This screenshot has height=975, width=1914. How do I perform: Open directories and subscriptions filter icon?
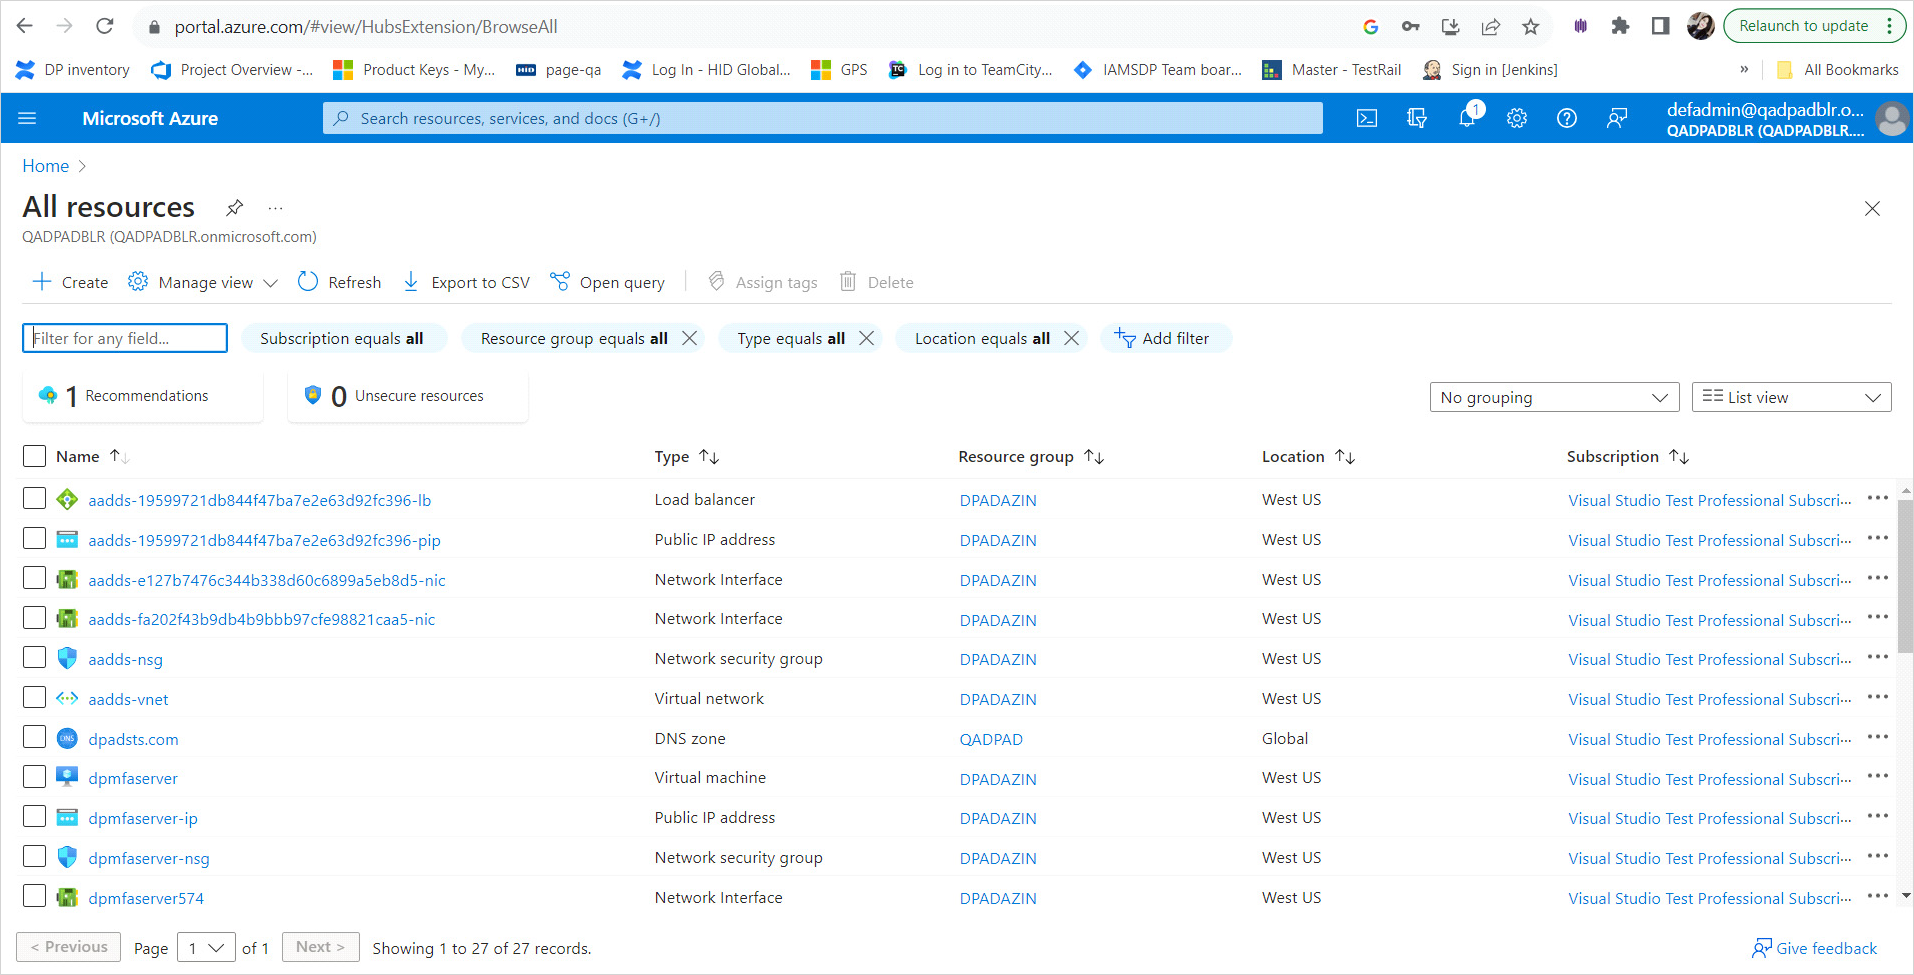point(1416,118)
